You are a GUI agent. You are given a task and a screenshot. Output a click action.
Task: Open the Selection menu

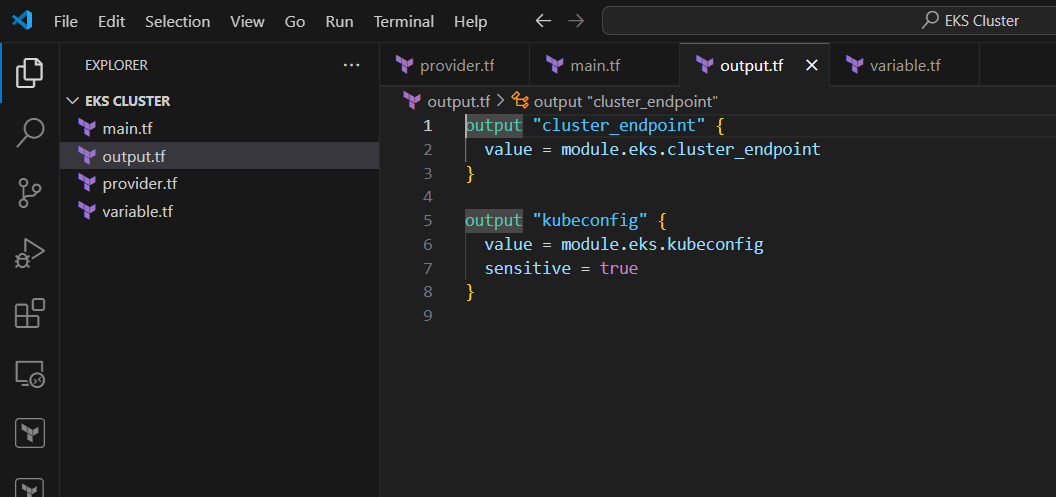[178, 22]
